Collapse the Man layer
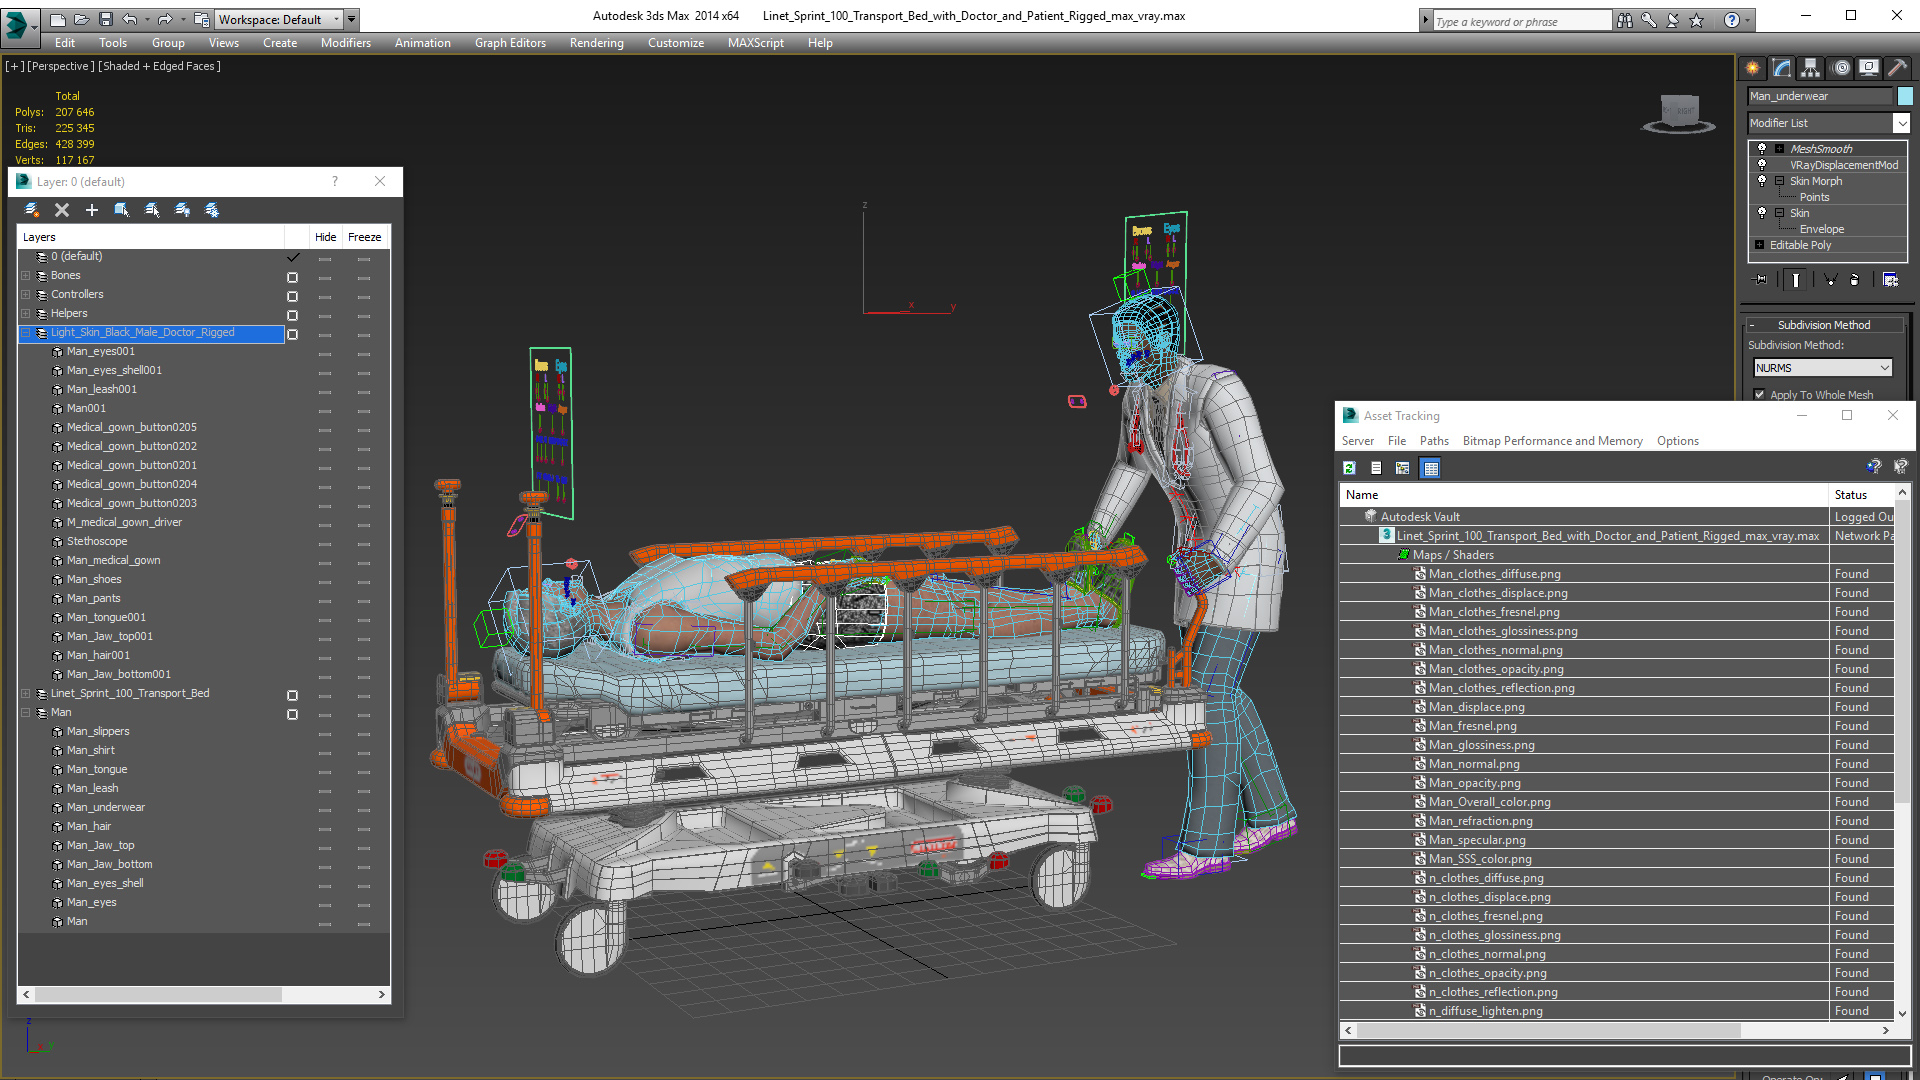Screen dimensions: 1920x1080 [26, 713]
